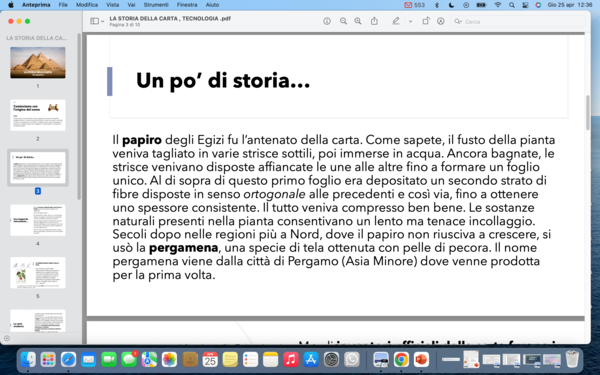Open WhatsApp from the Dock

[x=352, y=359]
